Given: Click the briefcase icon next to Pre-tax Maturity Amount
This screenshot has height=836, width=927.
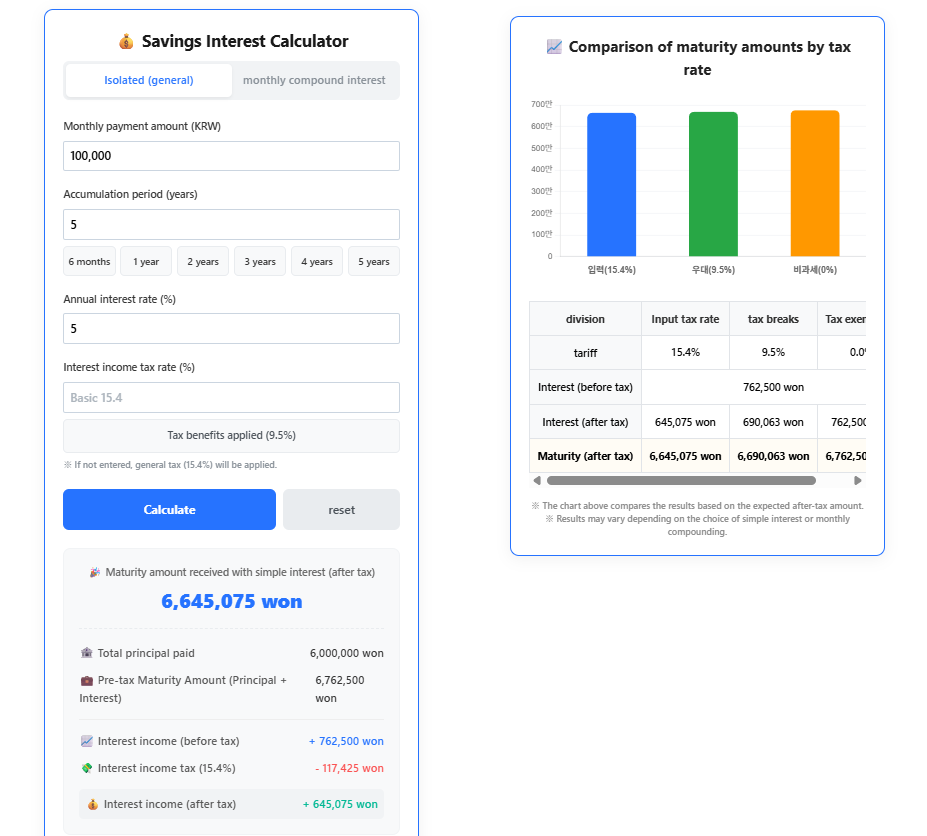Looking at the screenshot, I should tap(87, 680).
